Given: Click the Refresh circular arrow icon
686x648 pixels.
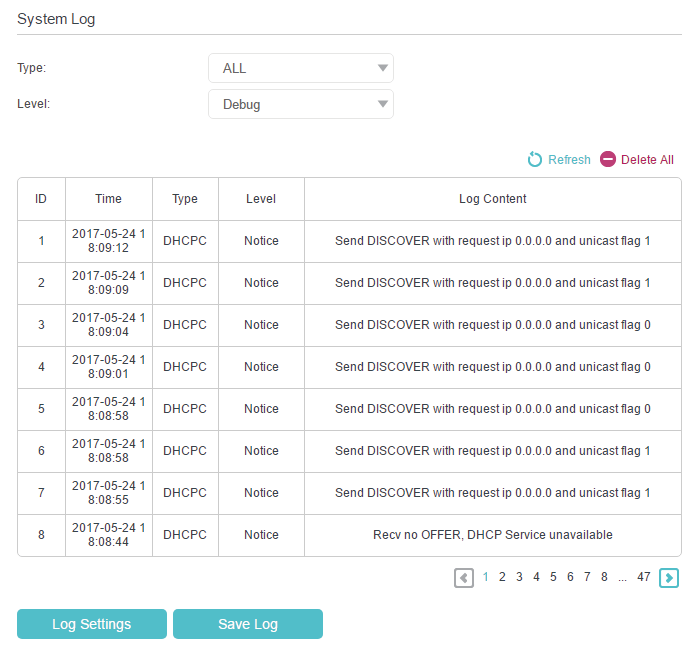Looking at the screenshot, I should tap(535, 160).
